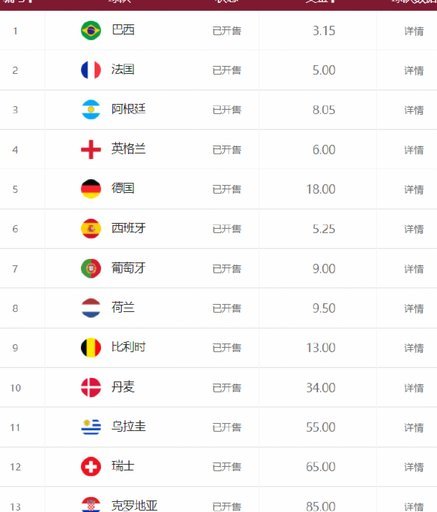
Task: Click the 阿根廷 team name
Action: pos(128,109)
